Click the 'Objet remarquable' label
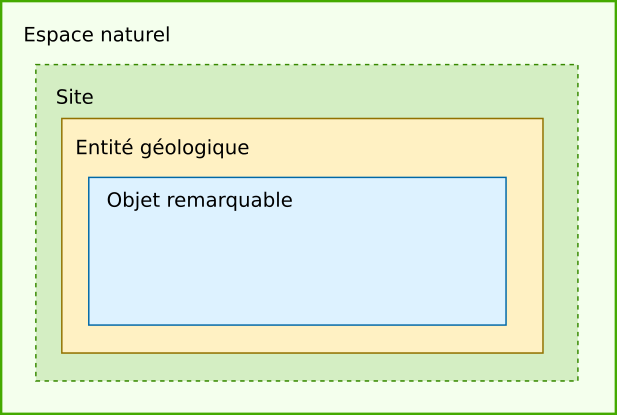Viewport: 617px width, 415px height. tap(200, 200)
